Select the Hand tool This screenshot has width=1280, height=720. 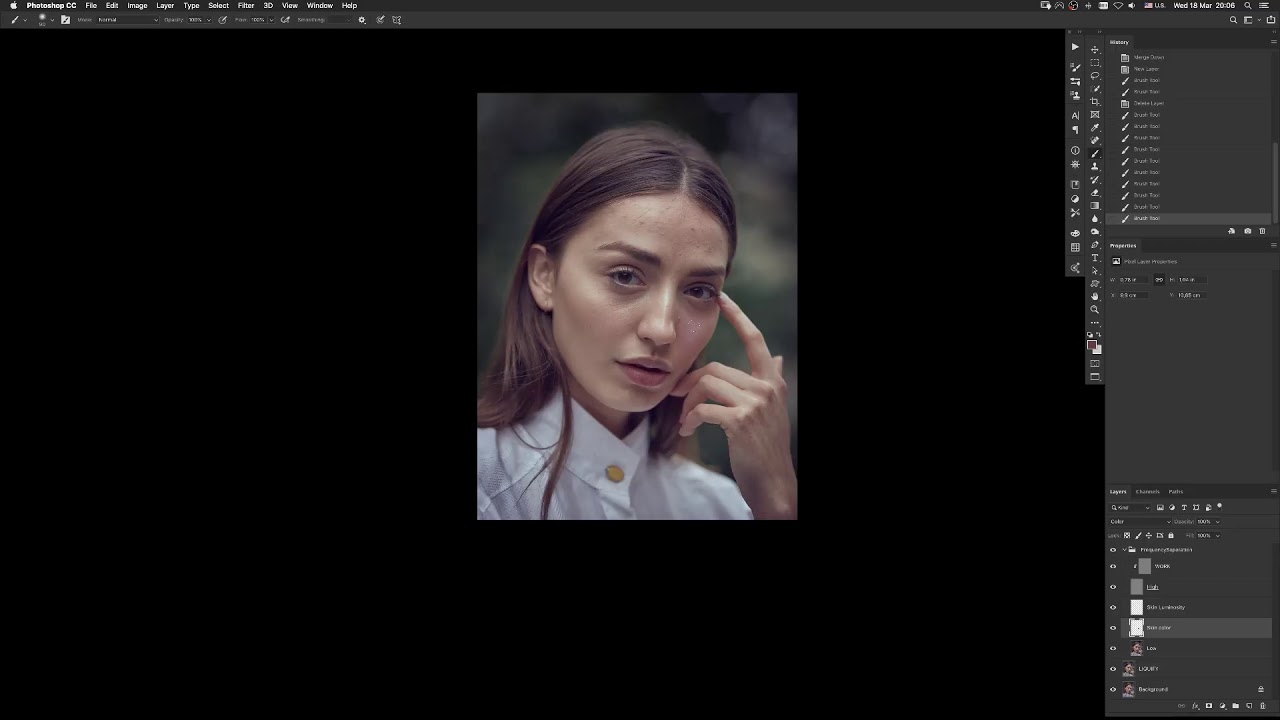1095,296
